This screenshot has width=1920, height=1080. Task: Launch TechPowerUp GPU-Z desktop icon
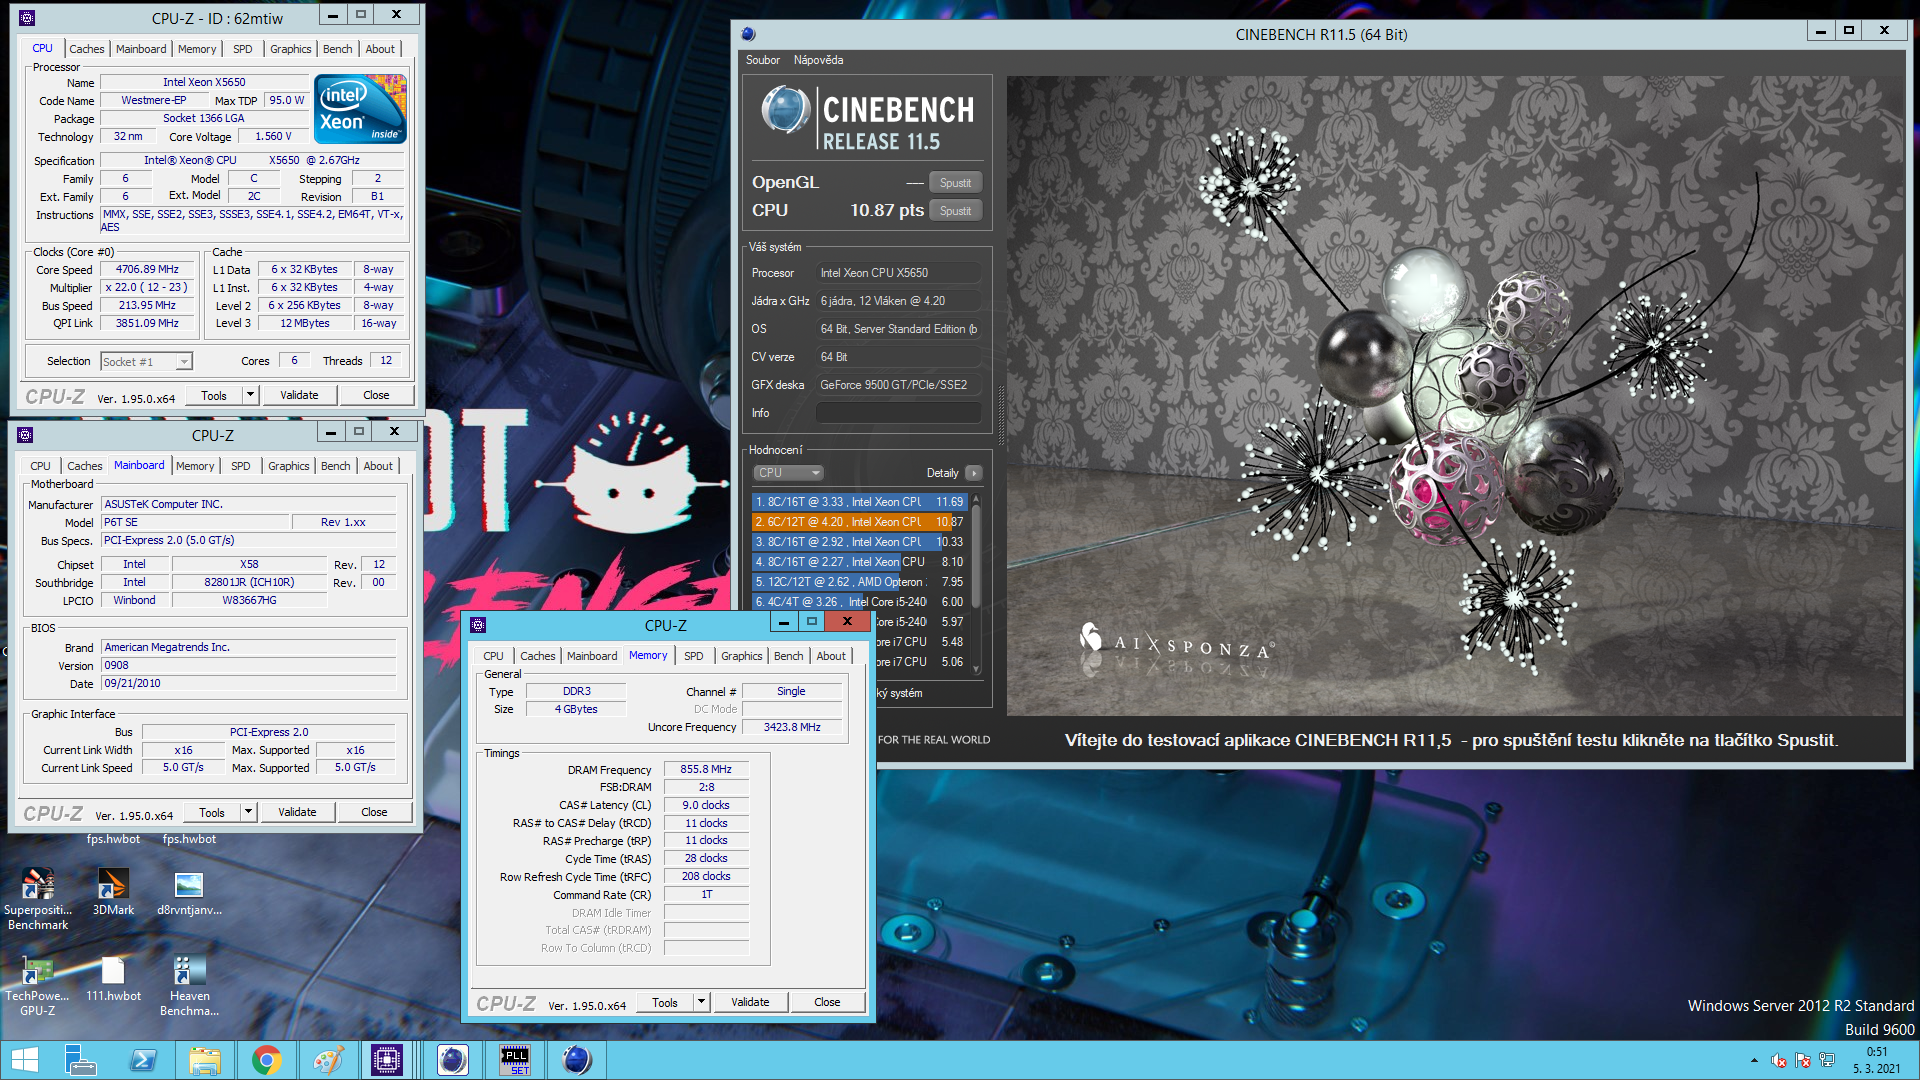coord(38,985)
